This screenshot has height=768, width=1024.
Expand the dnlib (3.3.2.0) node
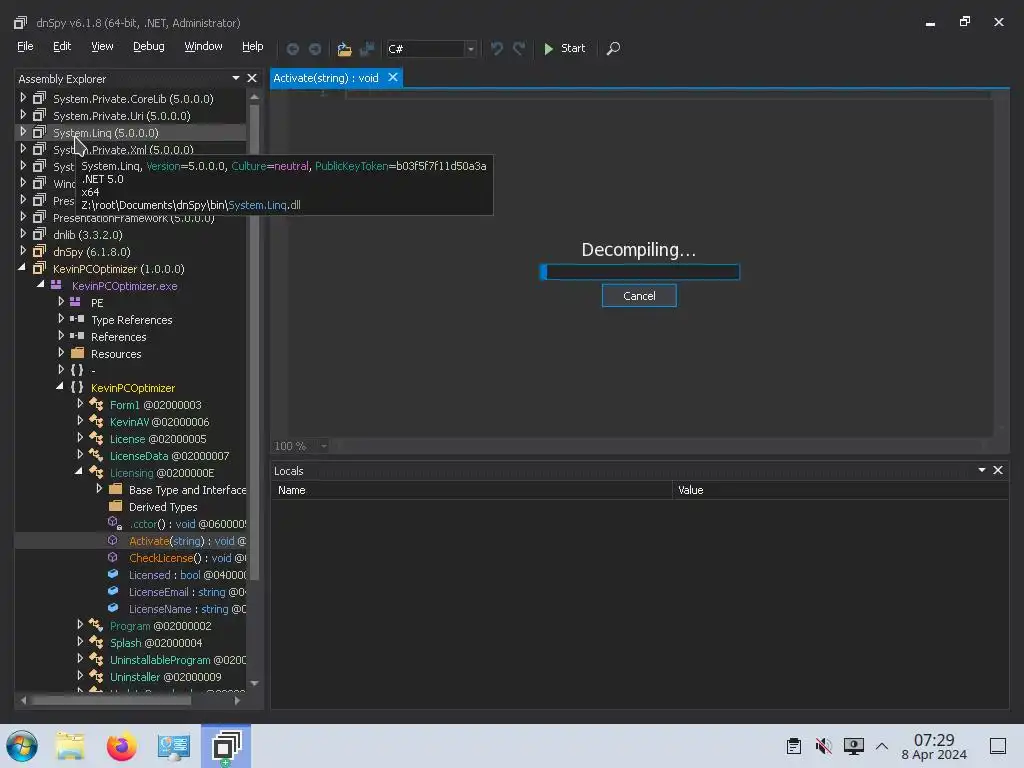tap(23, 234)
